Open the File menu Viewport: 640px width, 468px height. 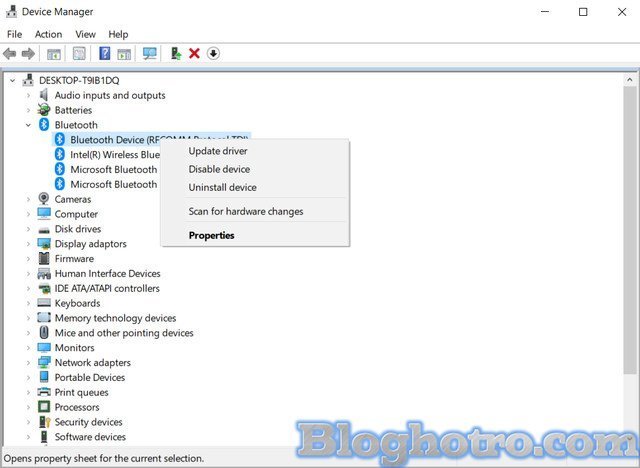15,34
